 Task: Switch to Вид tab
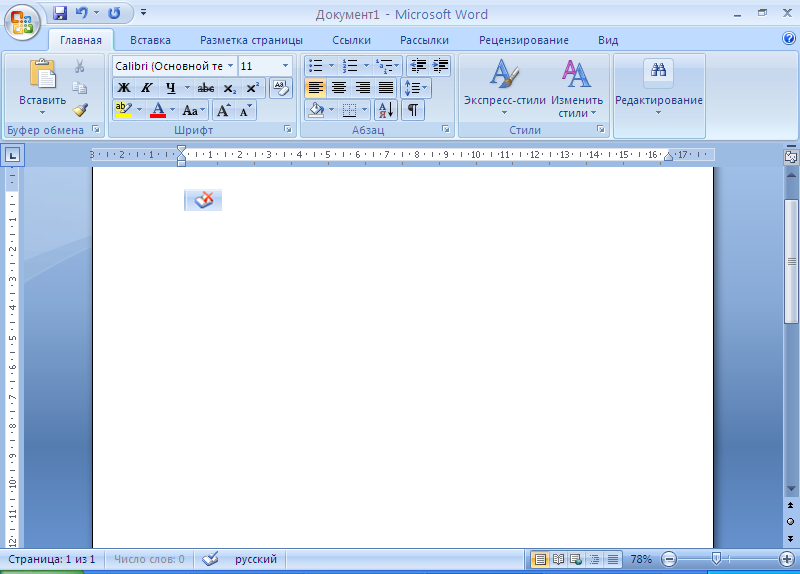608,40
